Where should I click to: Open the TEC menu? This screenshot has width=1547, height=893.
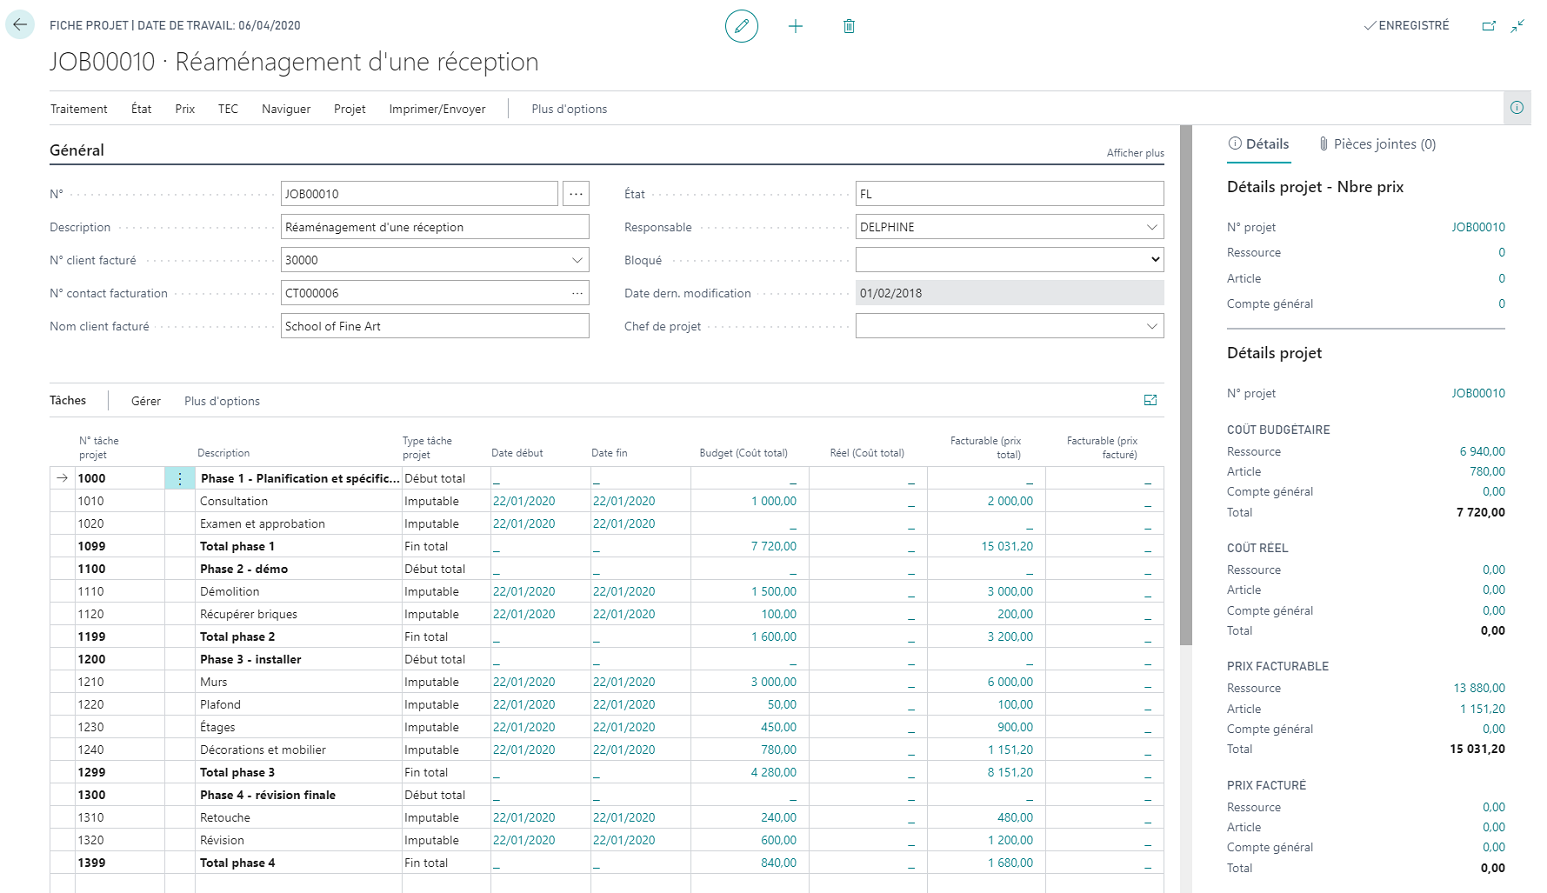pyautogui.click(x=228, y=109)
